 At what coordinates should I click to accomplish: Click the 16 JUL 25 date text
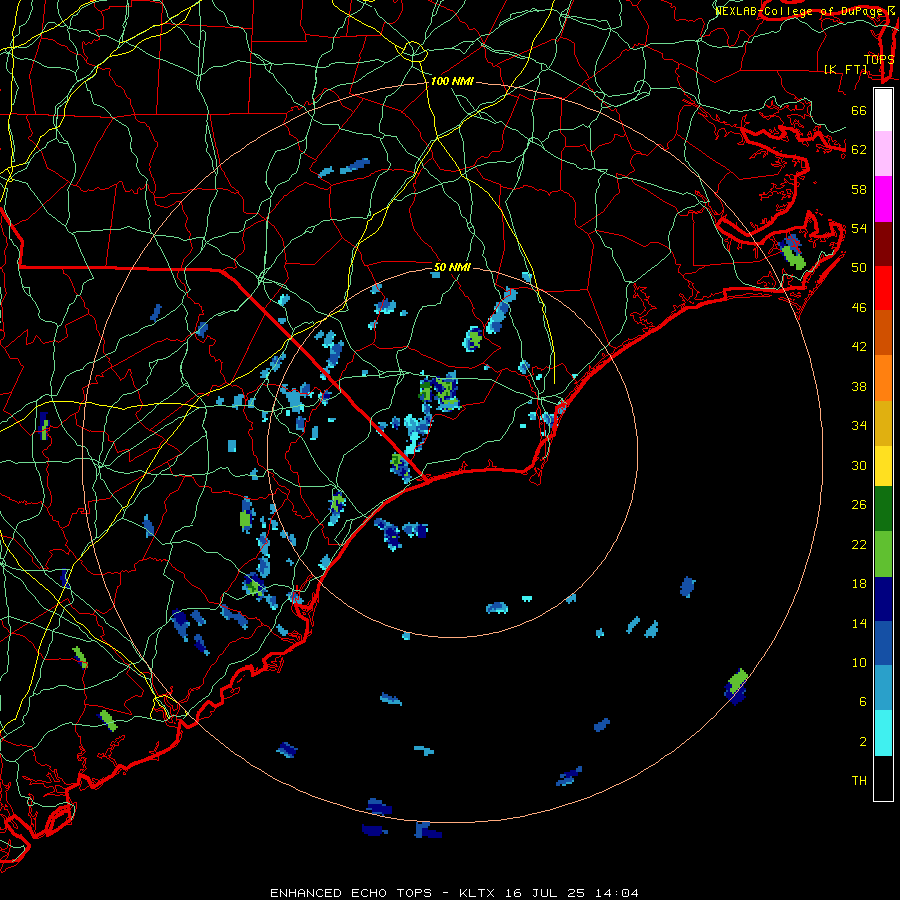point(546,893)
